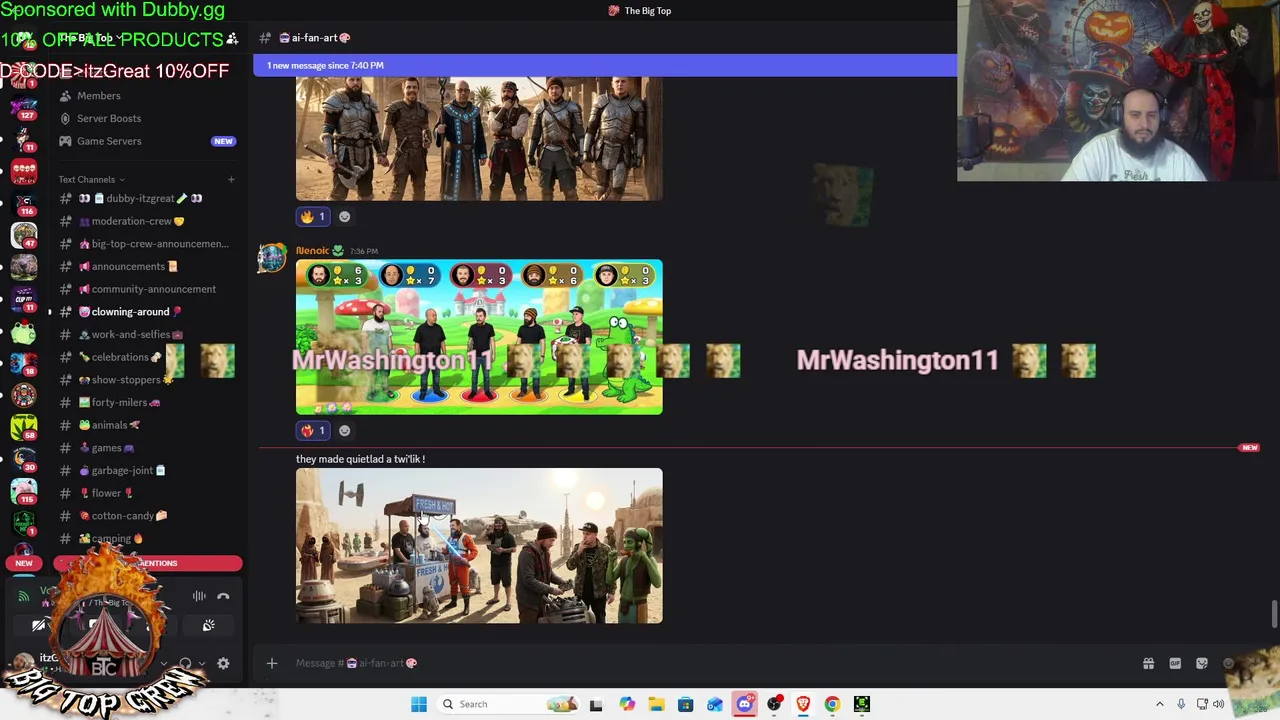1280x720 pixels.
Task: Open the gift Nitro icon
Action: point(1149,664)
